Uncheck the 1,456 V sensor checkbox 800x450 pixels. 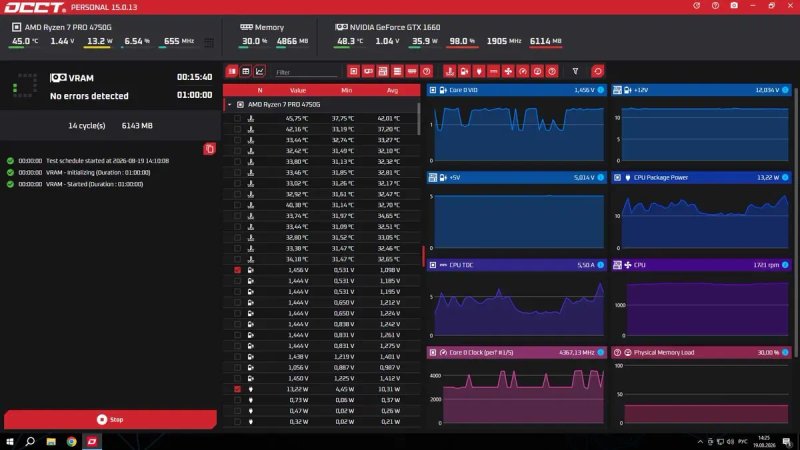coord(237,270)
